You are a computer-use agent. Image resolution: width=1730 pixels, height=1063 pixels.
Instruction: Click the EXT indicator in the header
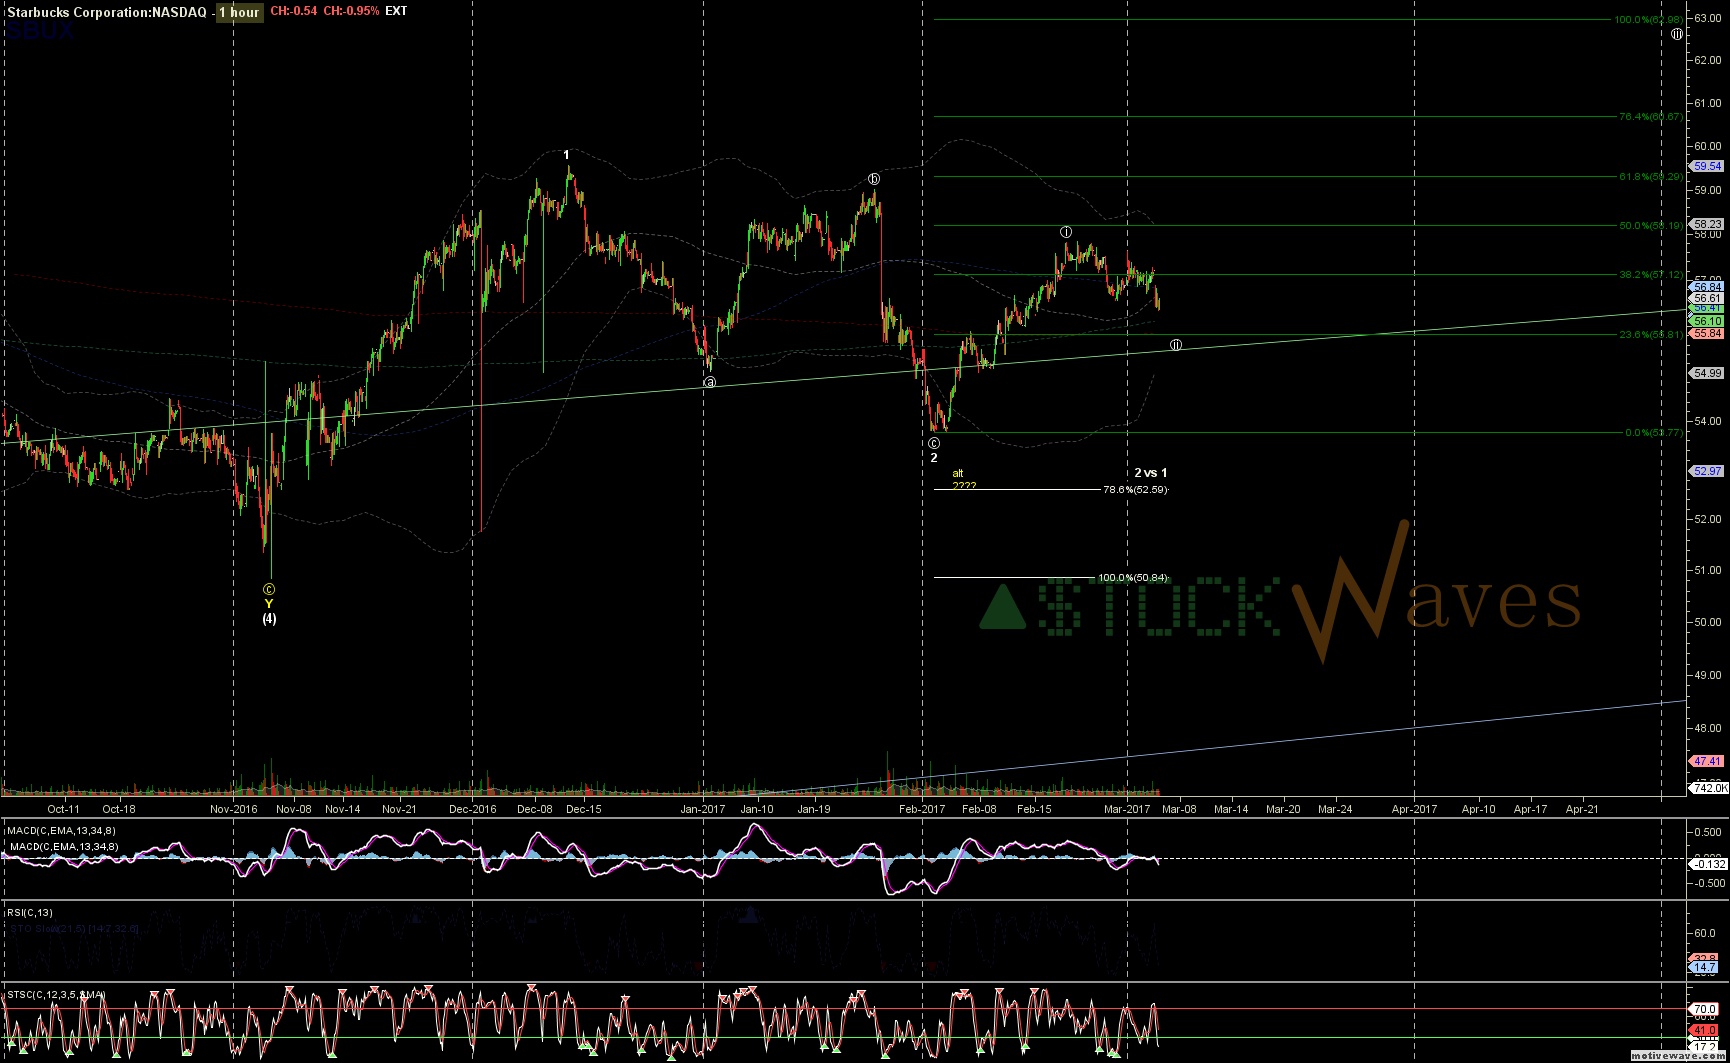click(x=396, y=11)
